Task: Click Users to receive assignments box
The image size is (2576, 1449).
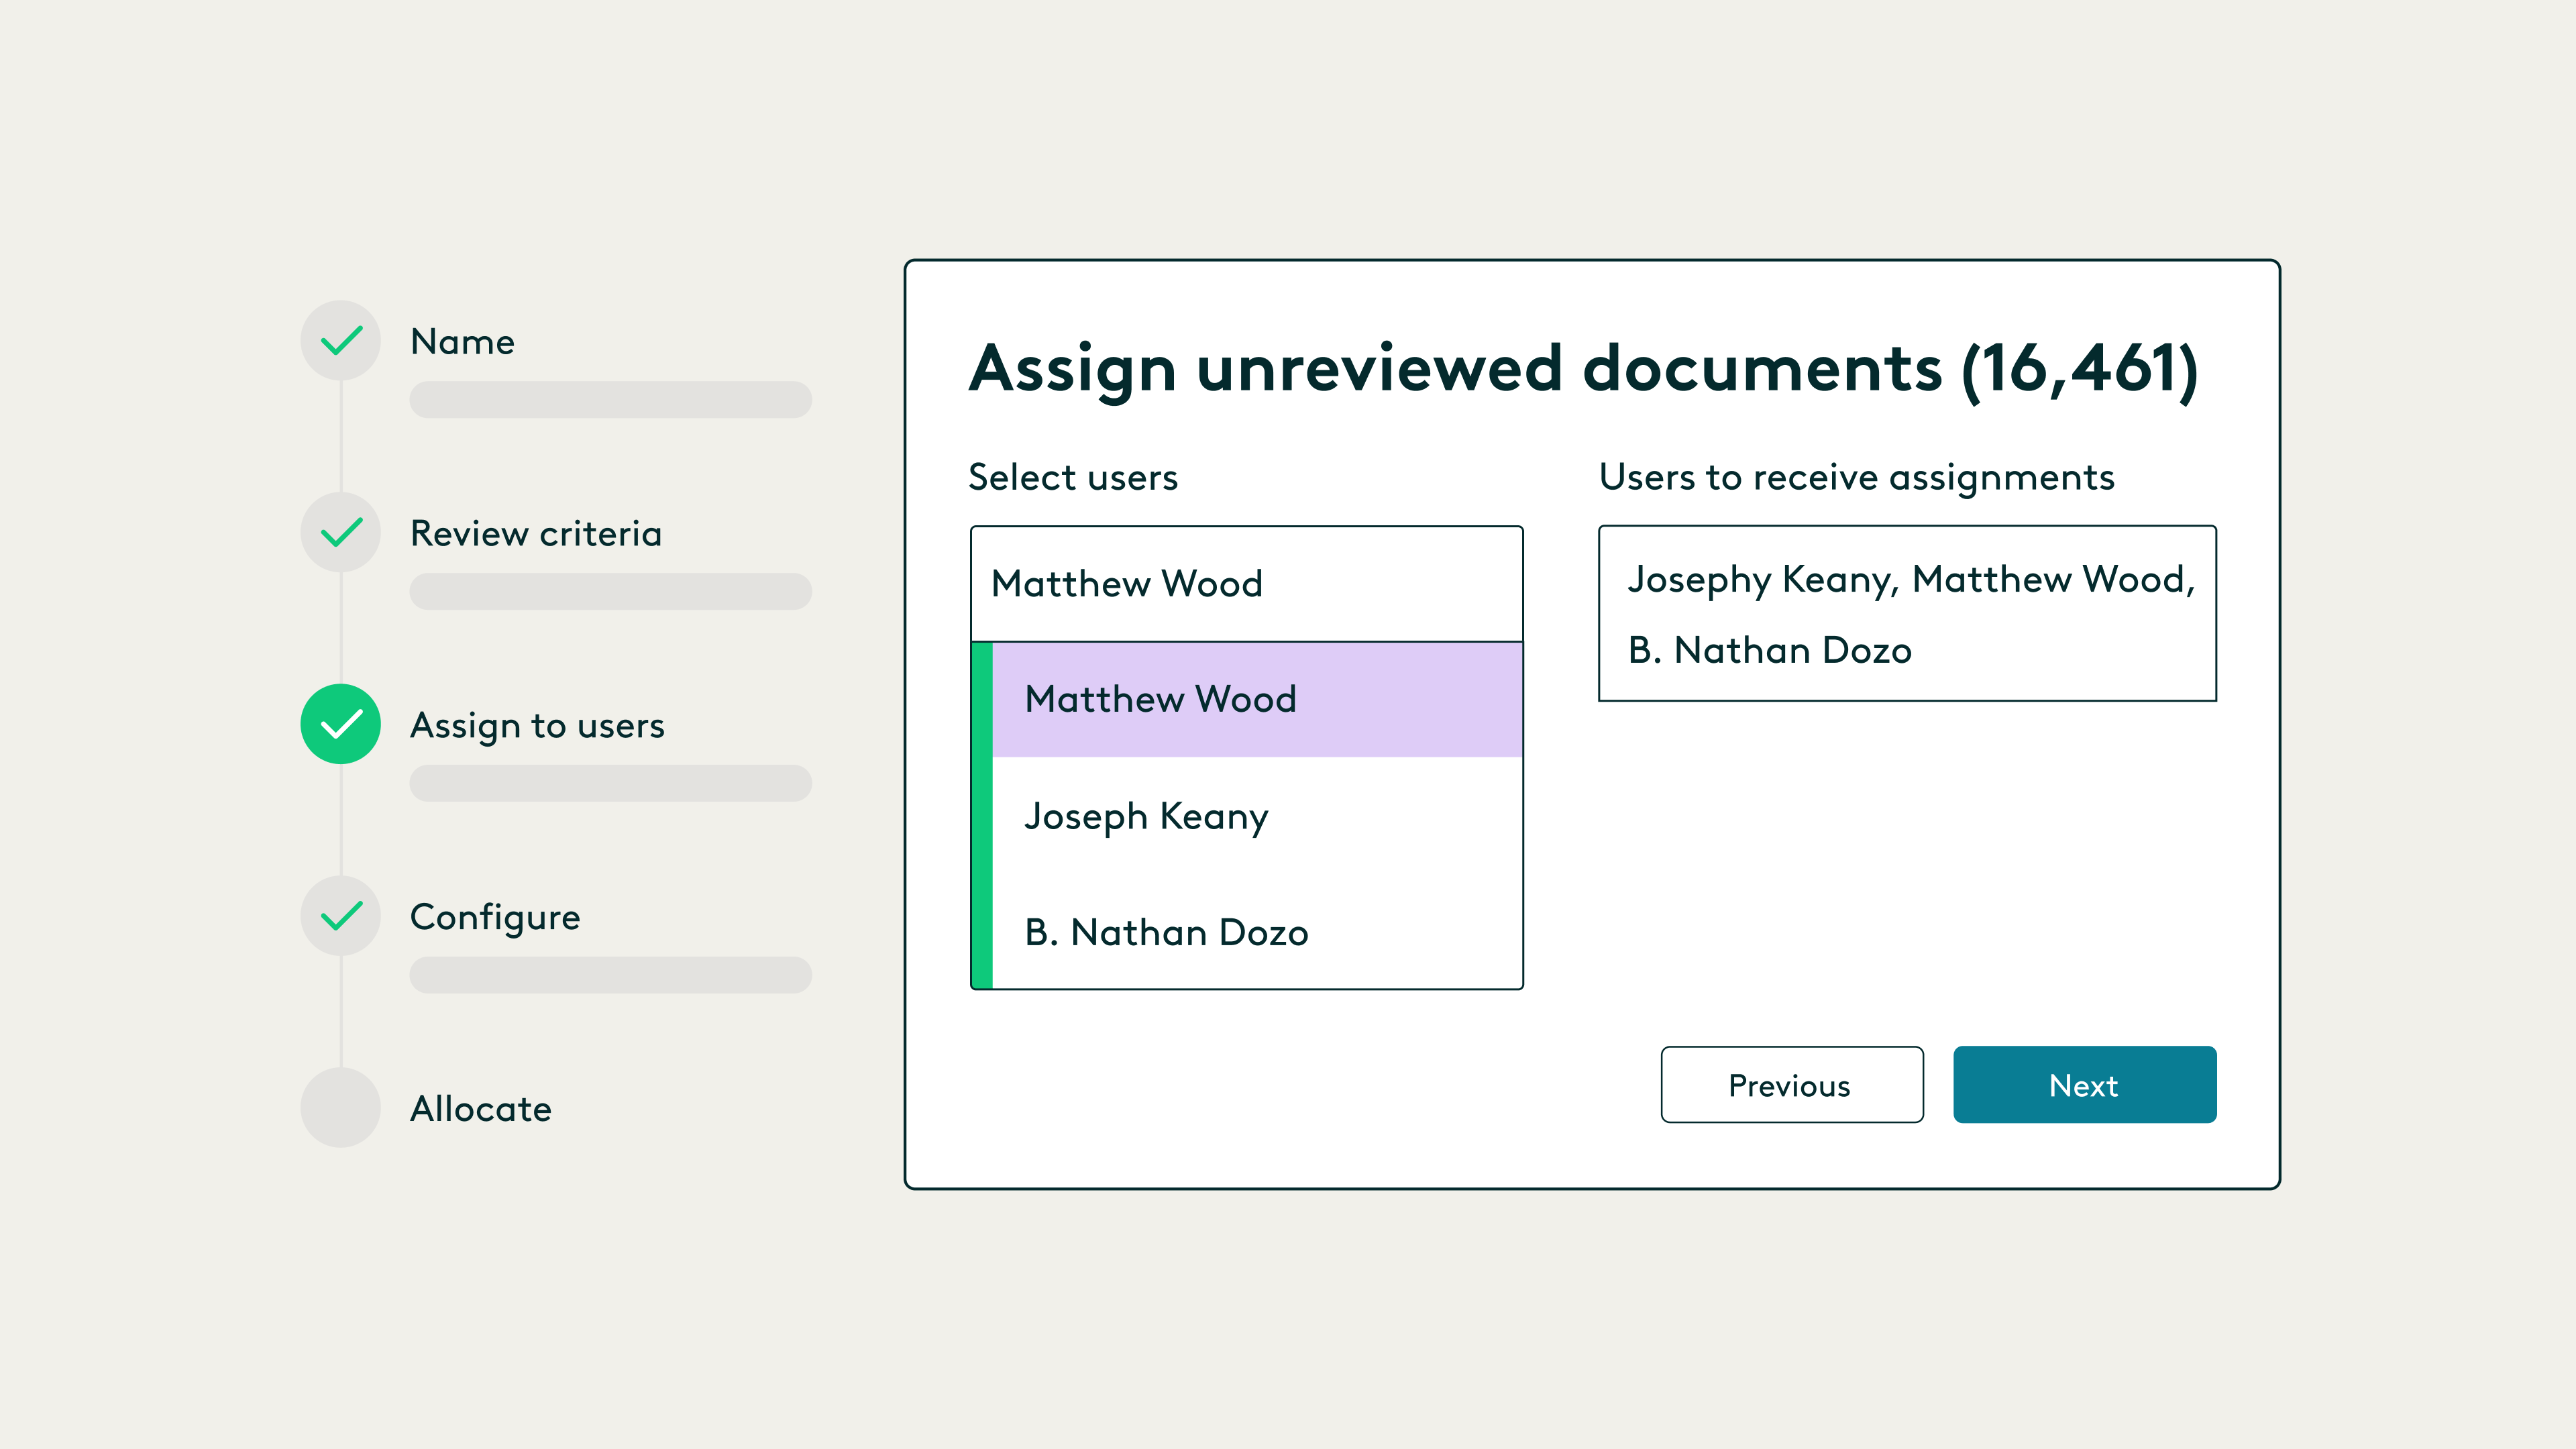Action: (x=1906, y=613)
